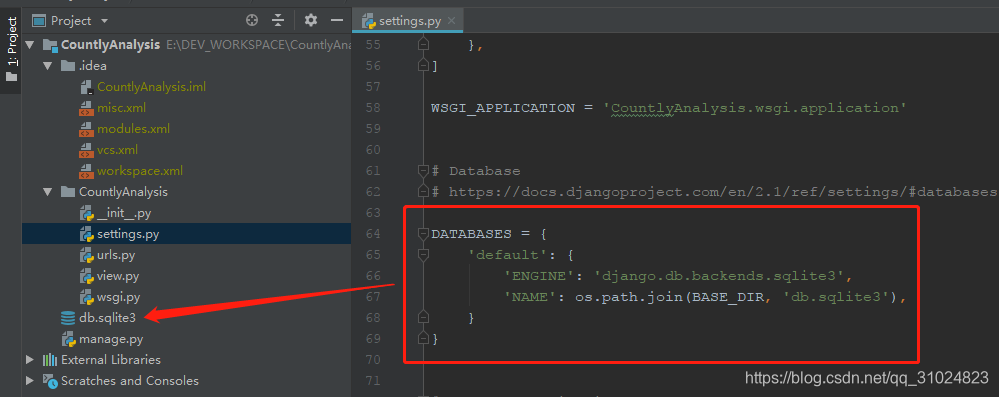The width and height of the screenshot is (999, 397).
Task: Click the root CountlyAnalysis module folder icon
Action: coord(50,45)
